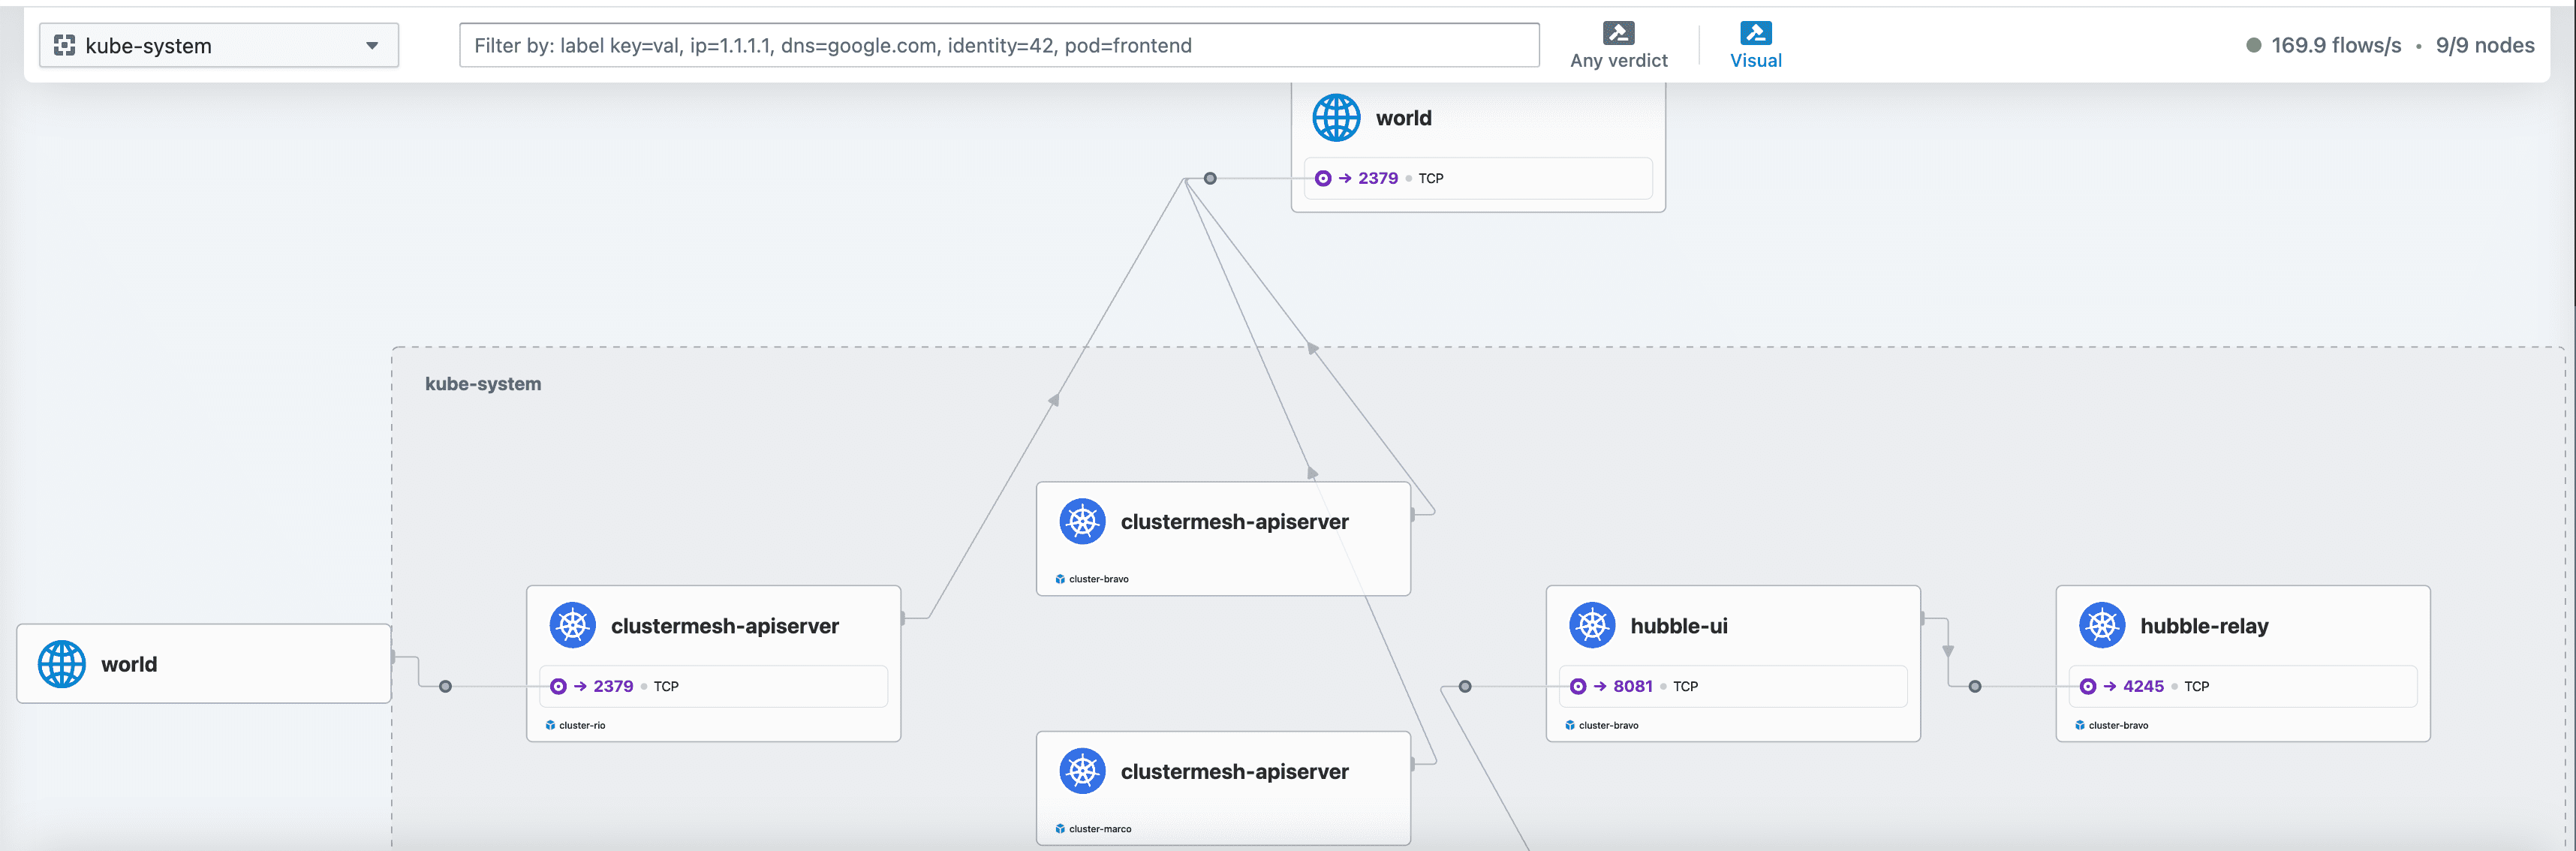
Task: Click the cluster icon beside cluster-rio
Action: (x=550, y=725)
